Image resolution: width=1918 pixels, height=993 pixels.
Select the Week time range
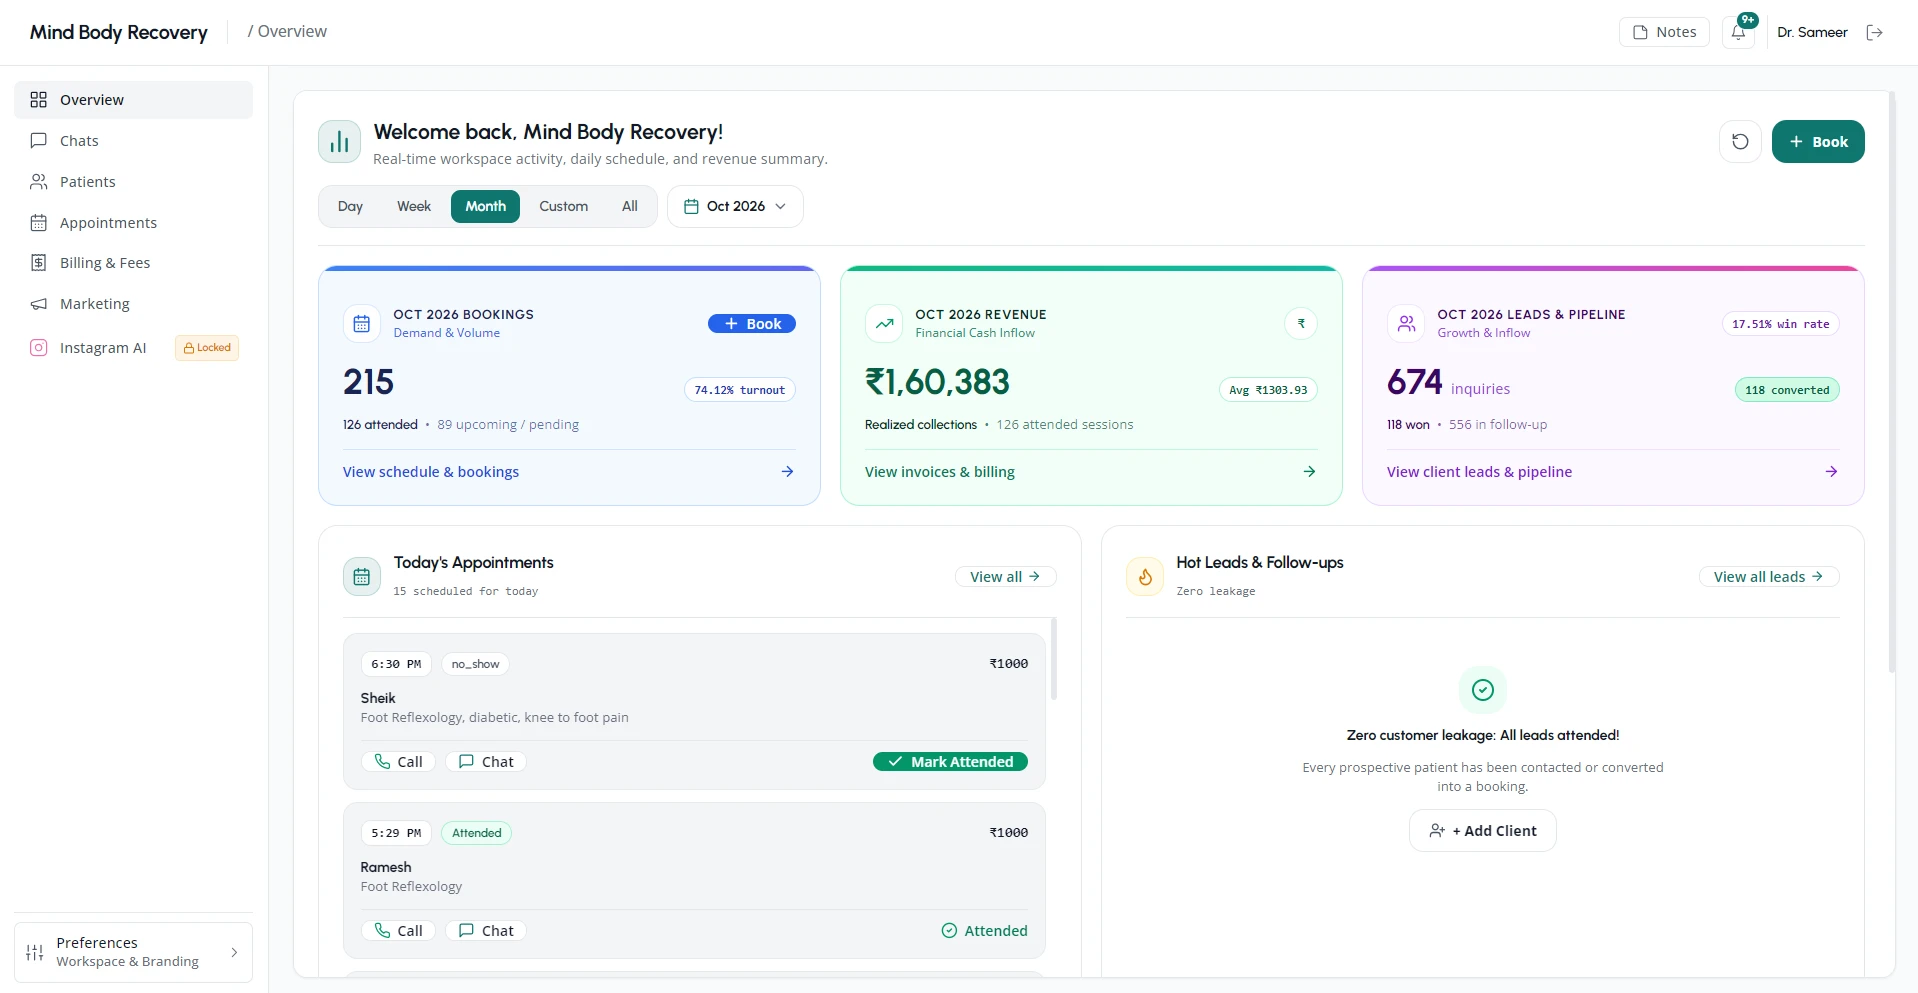pyautogui.click(x=414, y=207)
